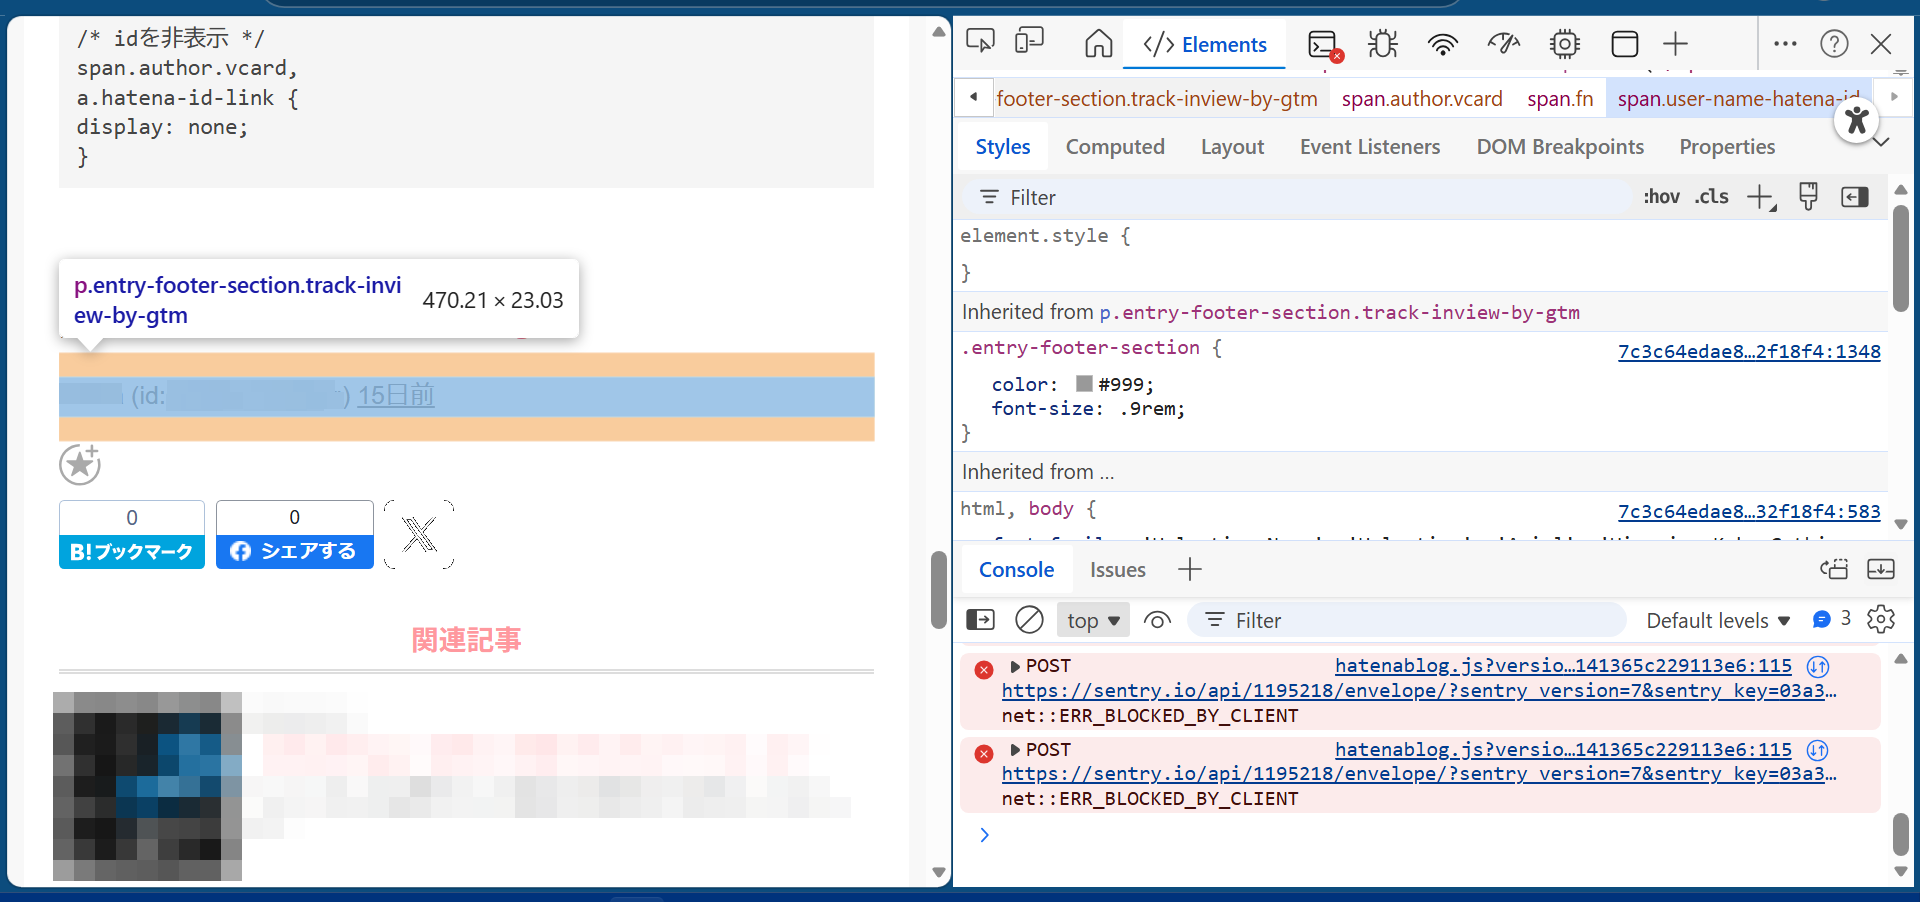Screen dimensions: 1920x902
Task: Toggle device emulation mode icon
Action: [x=1029, y=42]
